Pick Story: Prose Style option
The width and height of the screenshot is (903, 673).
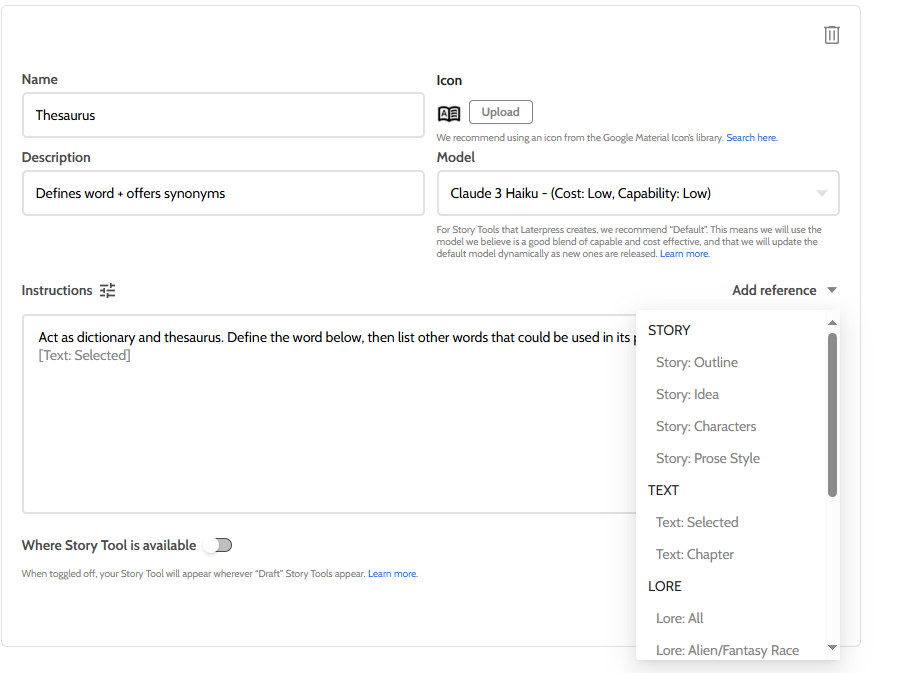(x=707, y=458)
